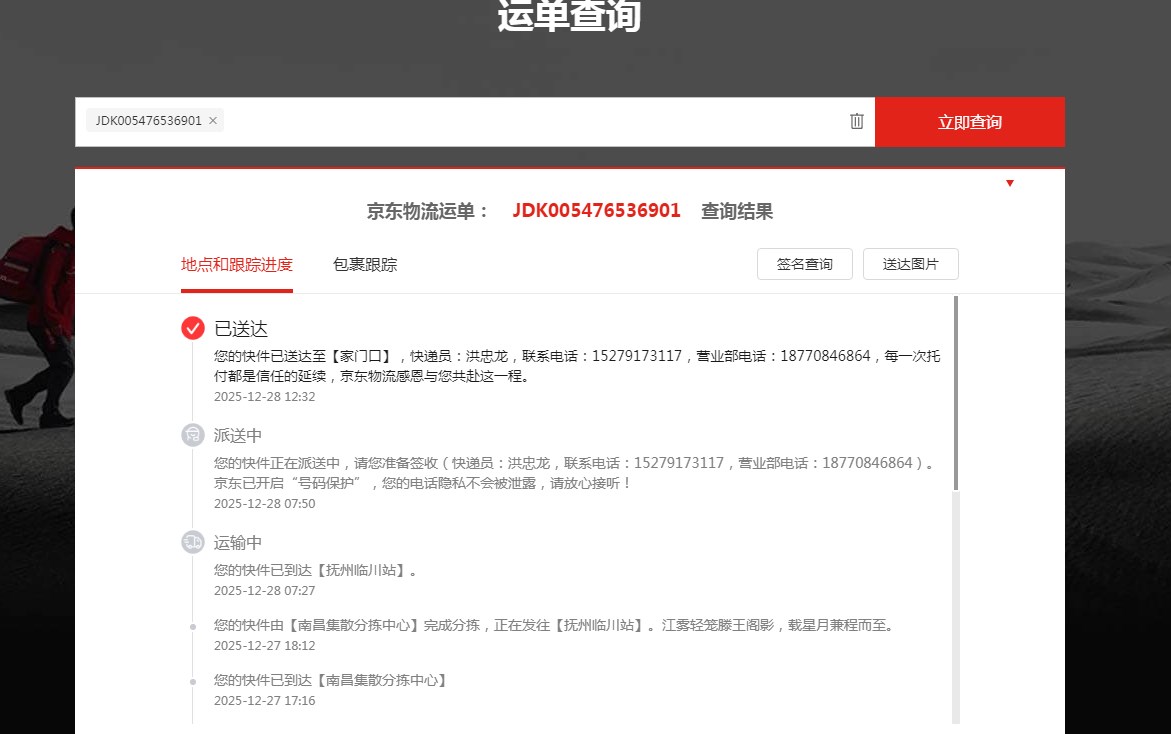
Task: Open 签名查询 signature lookup
Action: click(x=804, y=264)
